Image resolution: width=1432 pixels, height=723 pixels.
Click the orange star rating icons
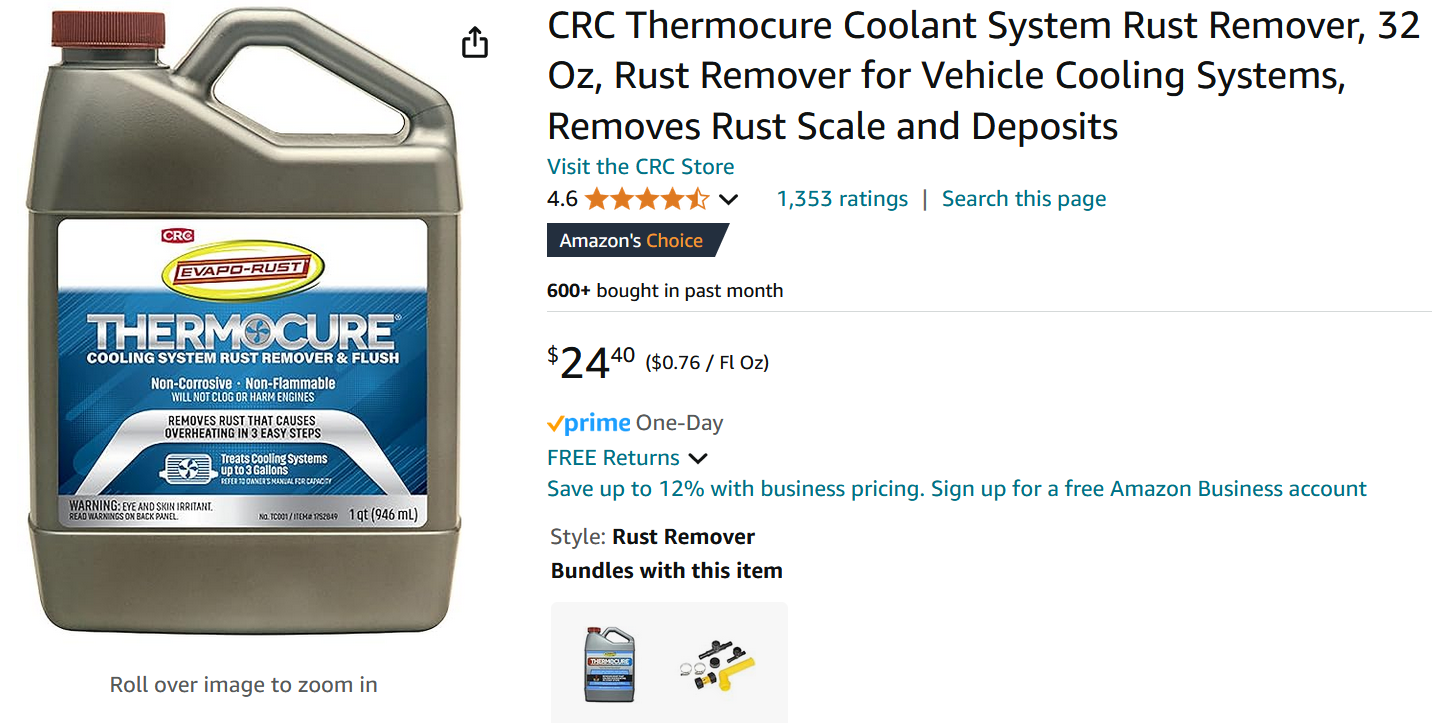click(646, 199)
